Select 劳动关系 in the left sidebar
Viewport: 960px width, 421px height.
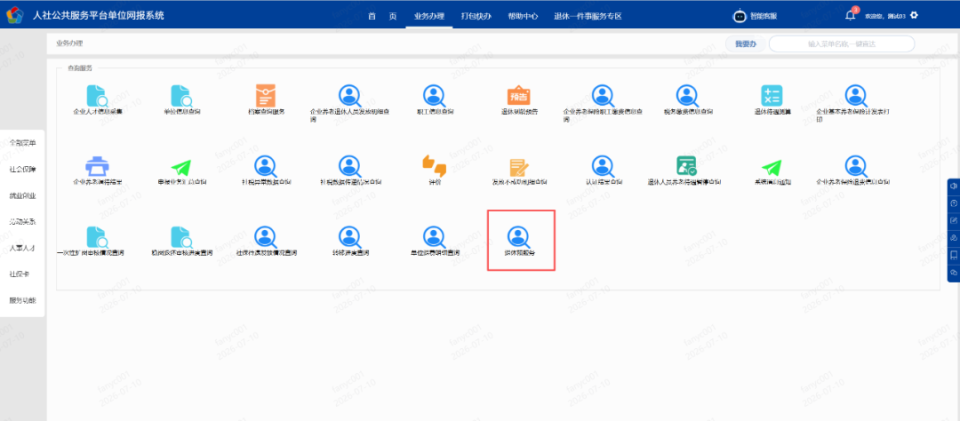pos(22,222)
